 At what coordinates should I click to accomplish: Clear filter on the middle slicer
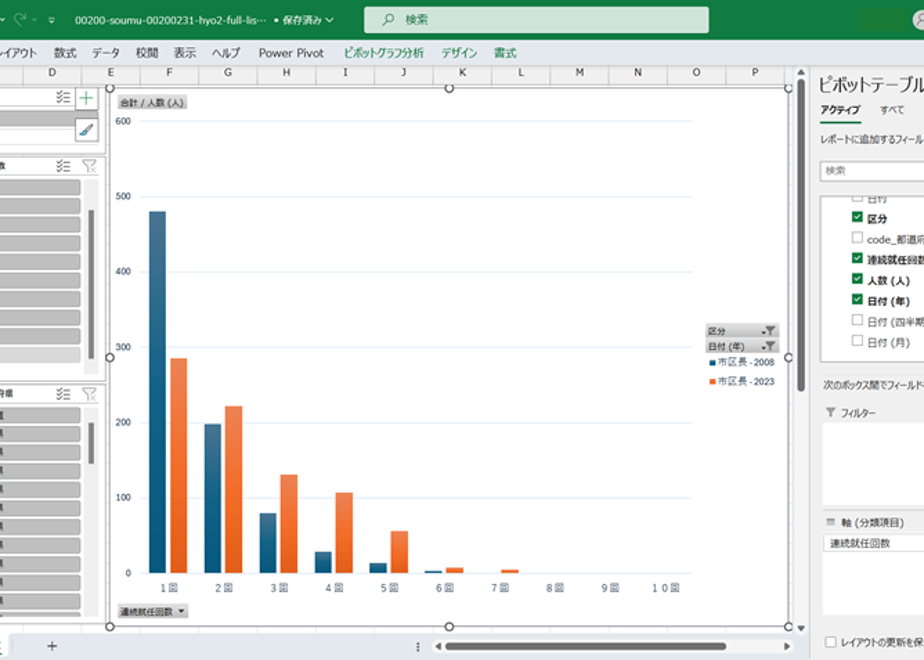click(x=89, y=166)
